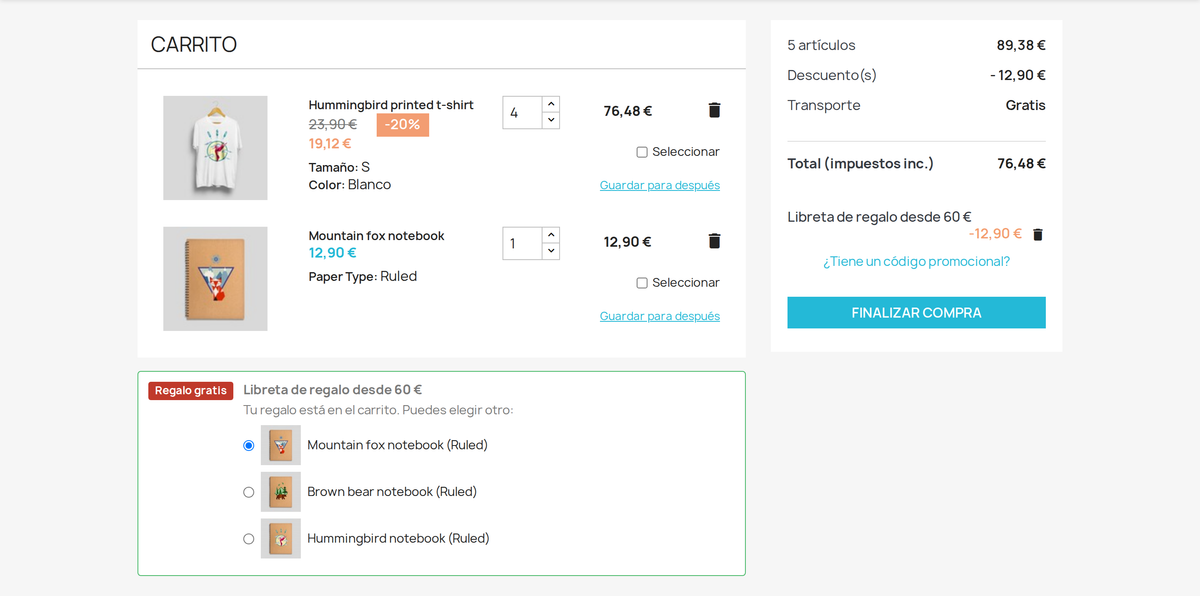Click the Total (impuestos inc.) label

(x=860, y=164)
